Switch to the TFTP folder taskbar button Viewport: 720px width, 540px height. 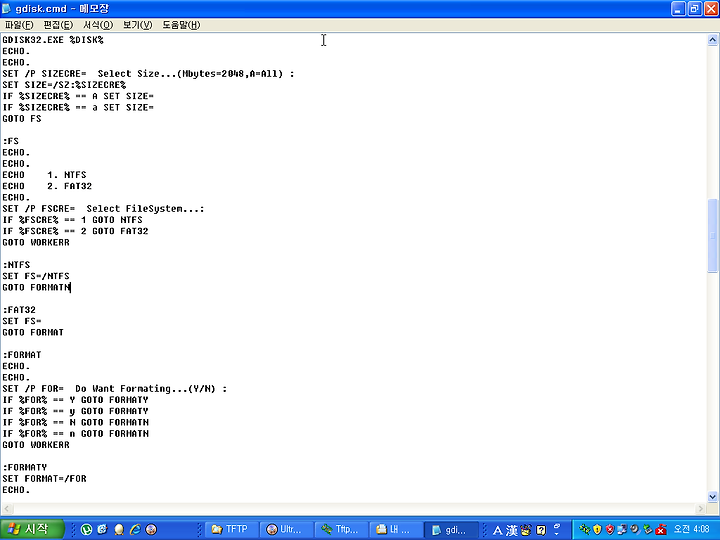[x=231, y=529]
